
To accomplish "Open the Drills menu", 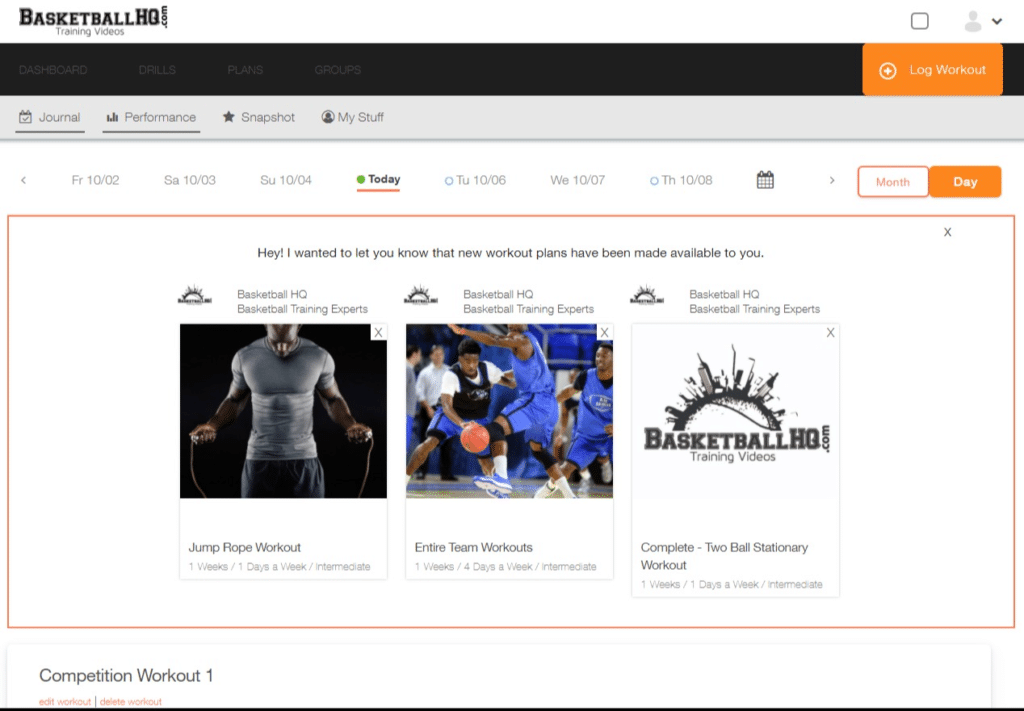I will pyautogui.click(x=156, y=70).
